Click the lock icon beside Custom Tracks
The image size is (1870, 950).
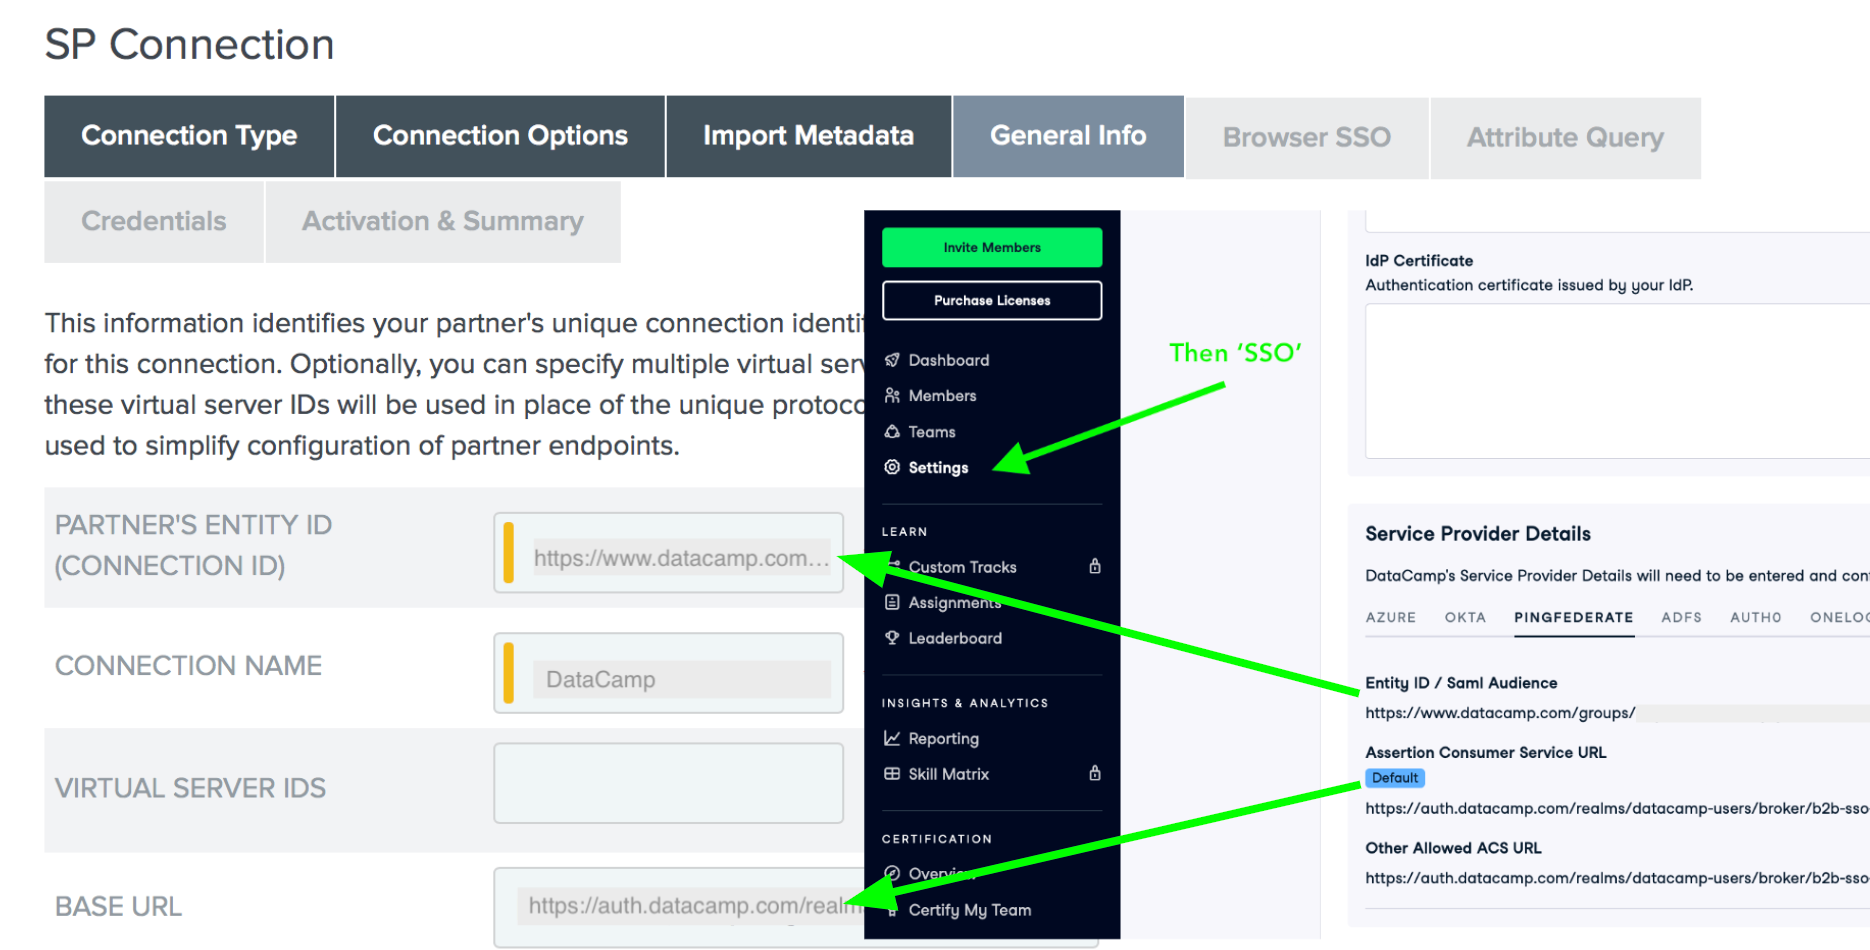(1095, 566)
